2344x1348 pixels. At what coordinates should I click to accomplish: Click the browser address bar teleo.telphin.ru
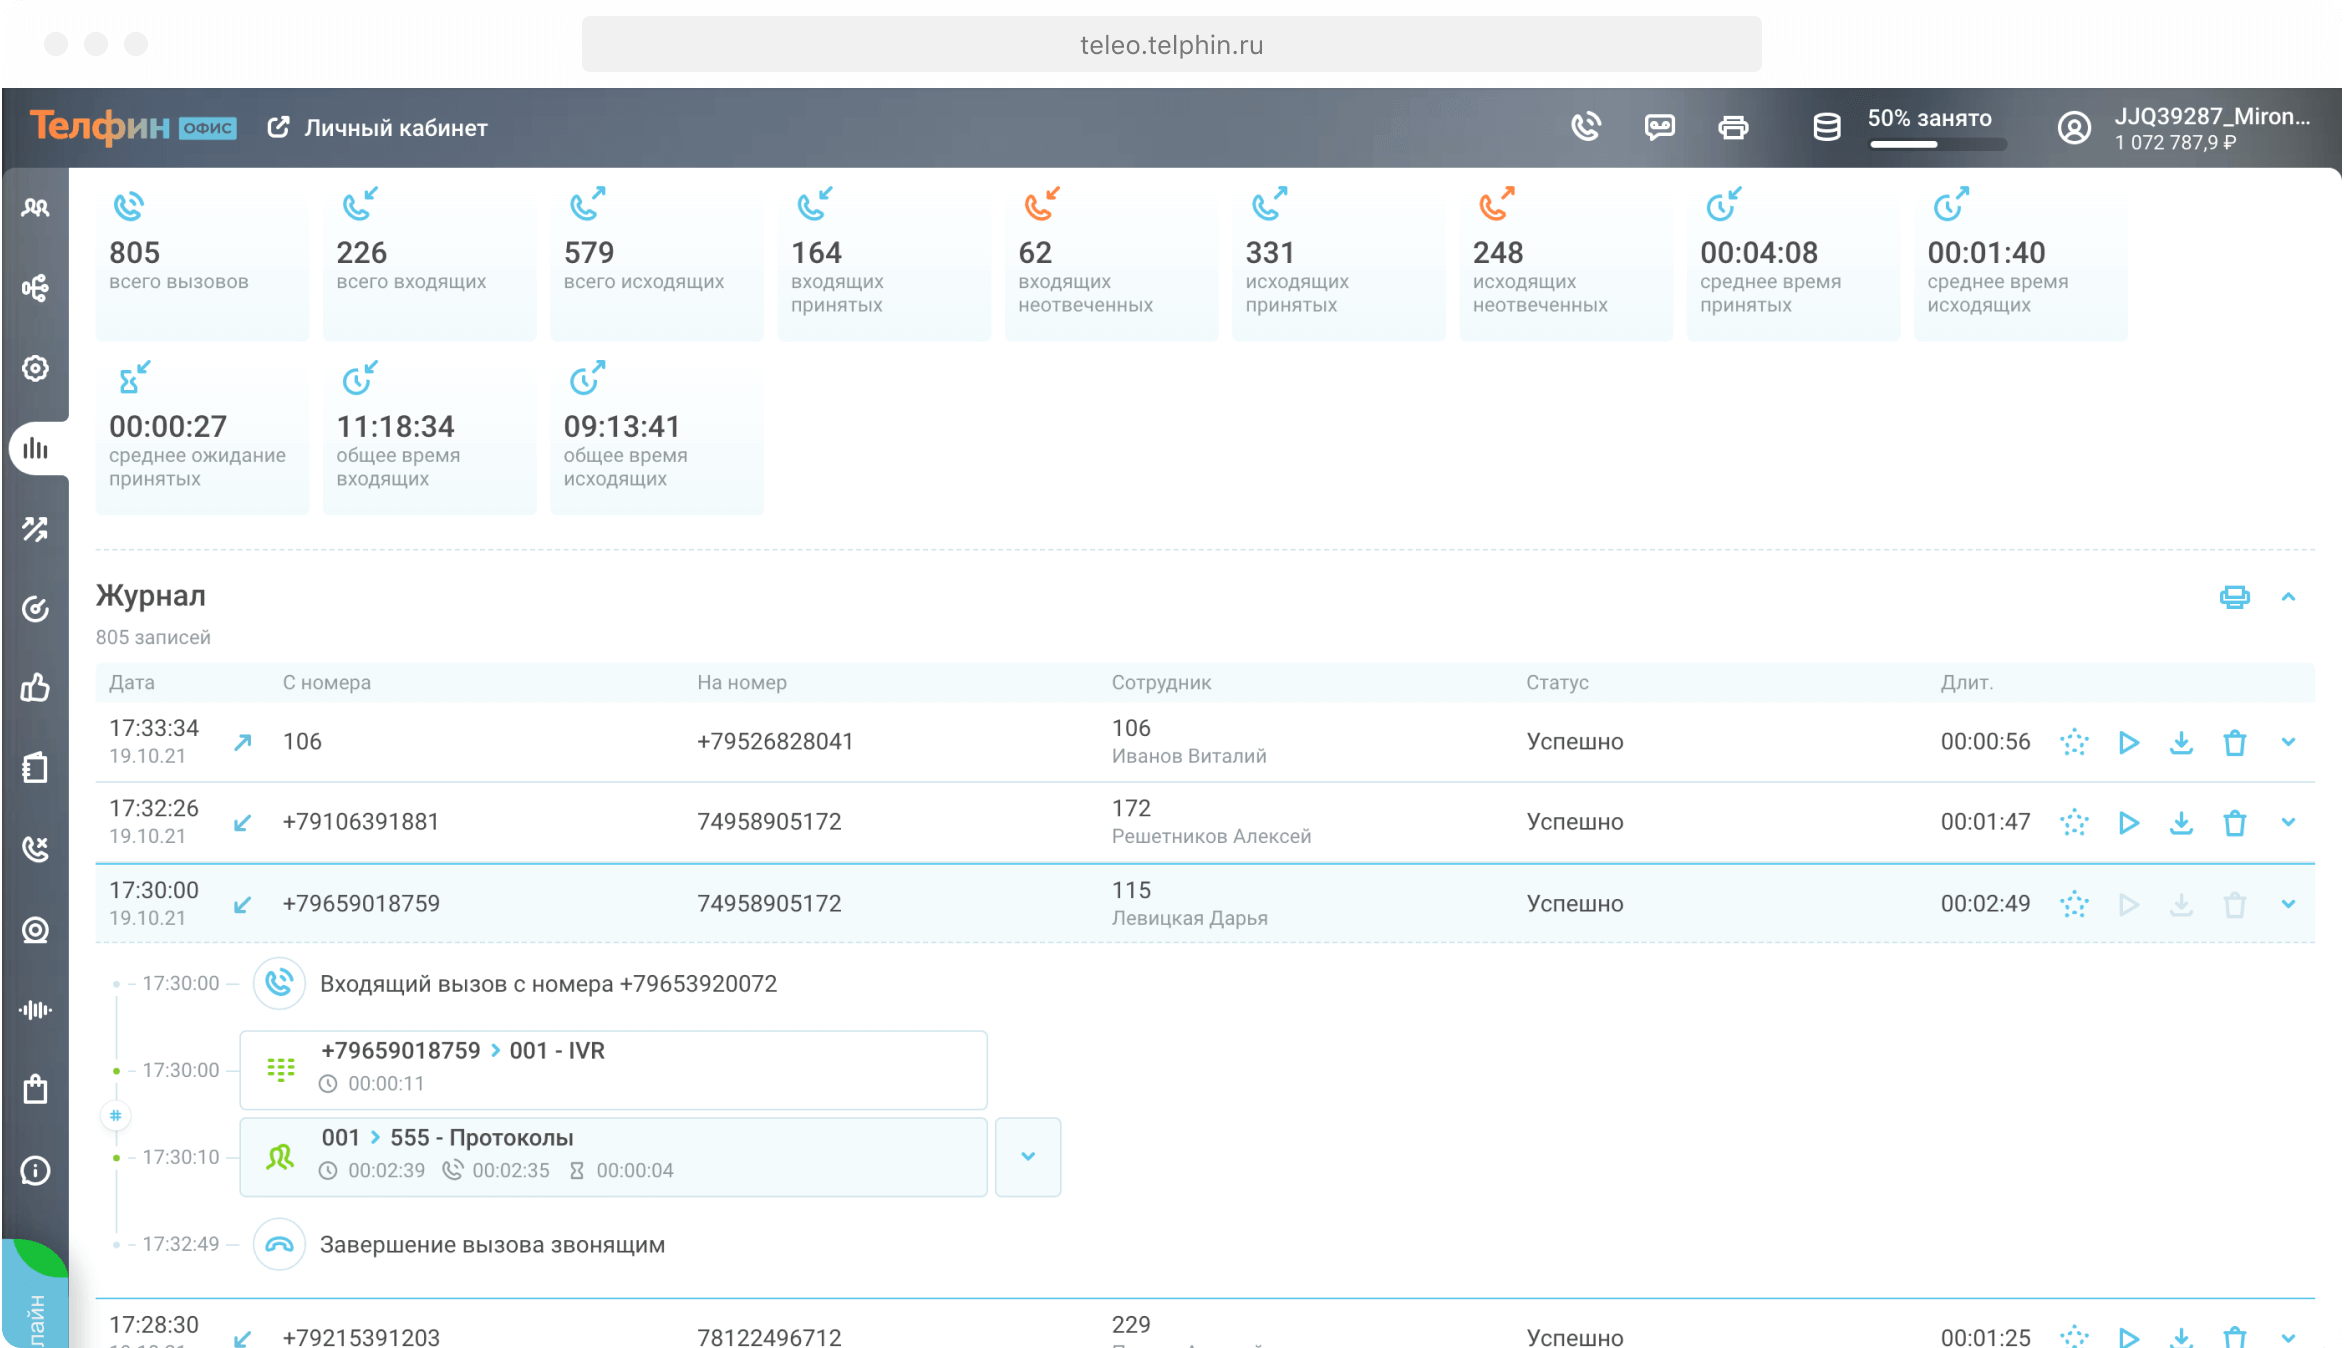[x=1171, y=45]
